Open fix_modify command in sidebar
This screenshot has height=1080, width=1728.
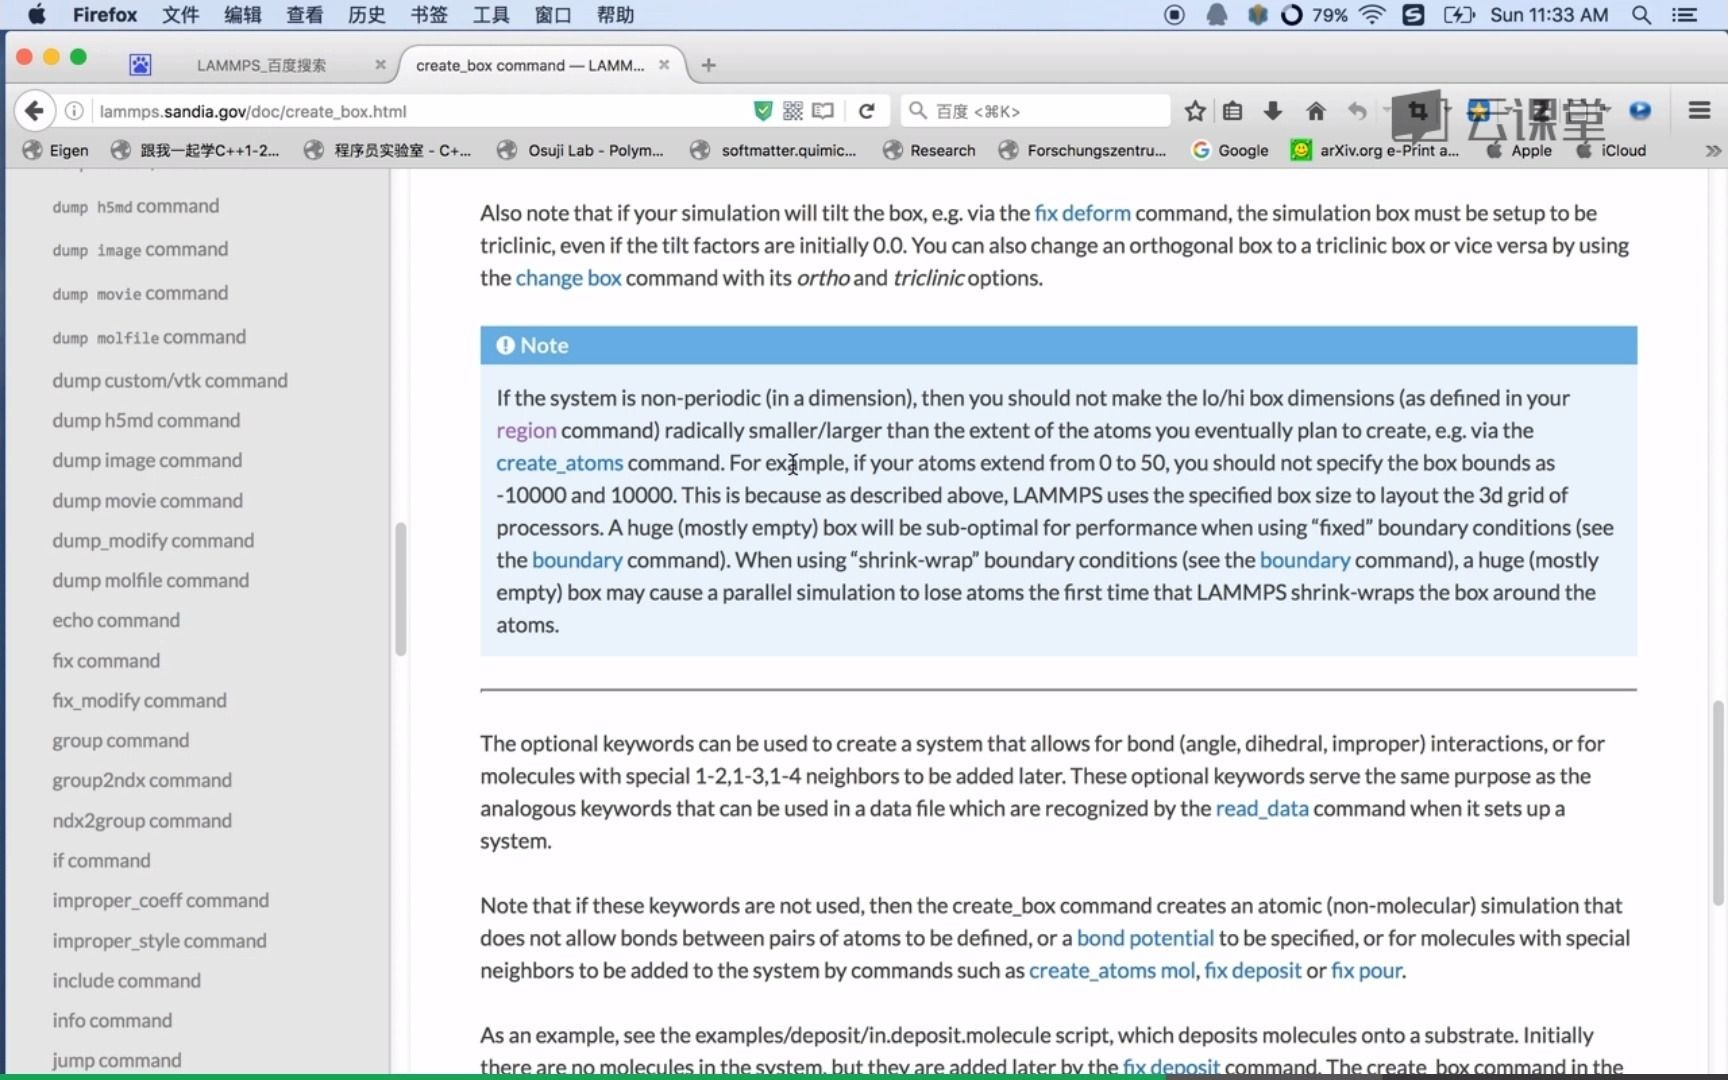tap(139, 701)
